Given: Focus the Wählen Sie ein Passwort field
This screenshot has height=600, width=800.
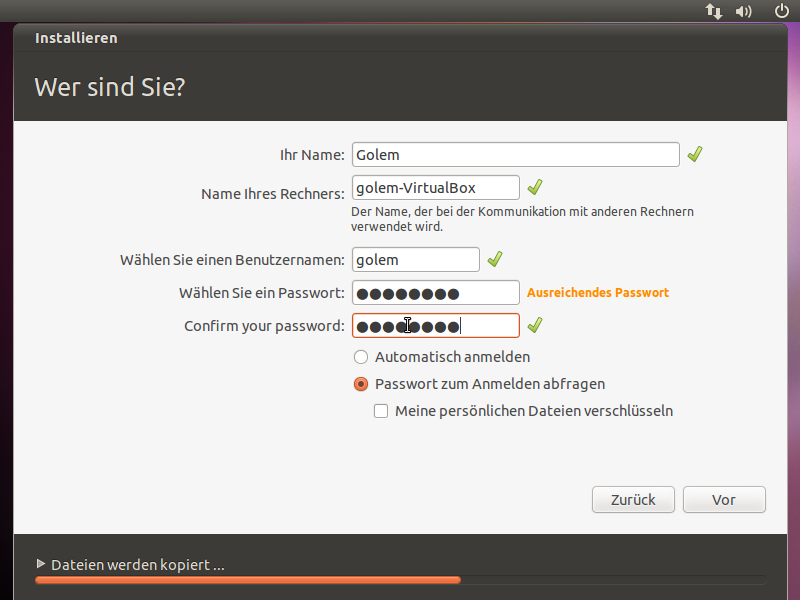Looking at the screenshot, I should coord(436,293).
